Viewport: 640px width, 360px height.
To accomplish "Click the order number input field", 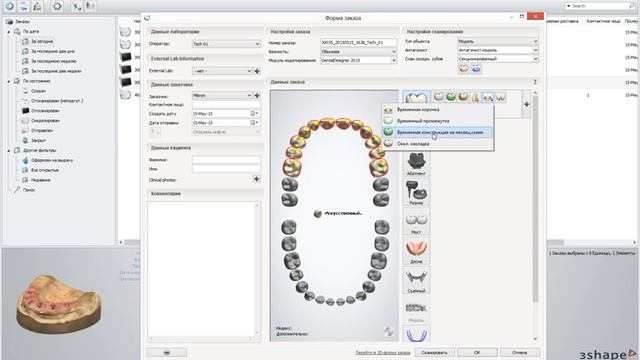I will point(358,42).
